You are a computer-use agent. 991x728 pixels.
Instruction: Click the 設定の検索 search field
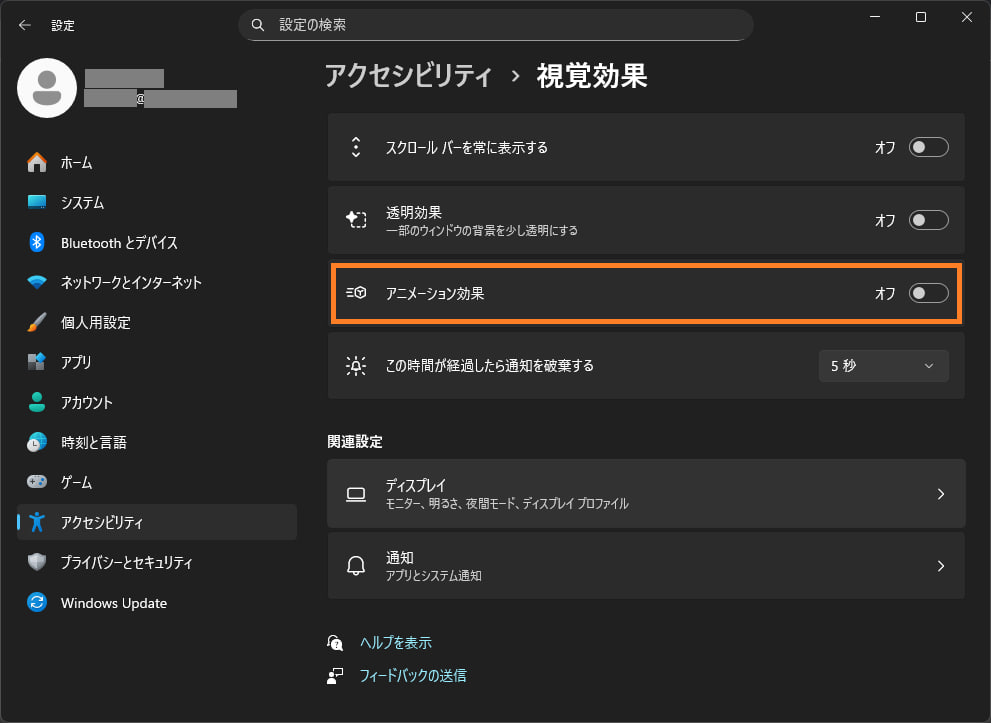point(495,24)
